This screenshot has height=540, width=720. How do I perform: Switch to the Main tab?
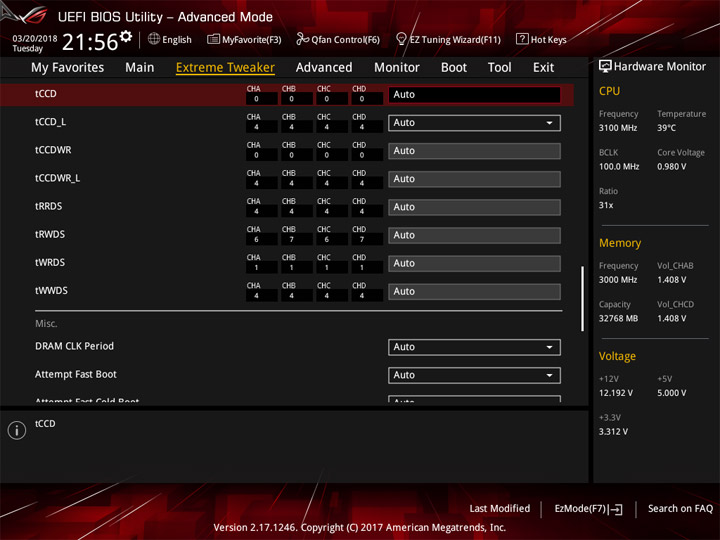(x=140, y=68)
